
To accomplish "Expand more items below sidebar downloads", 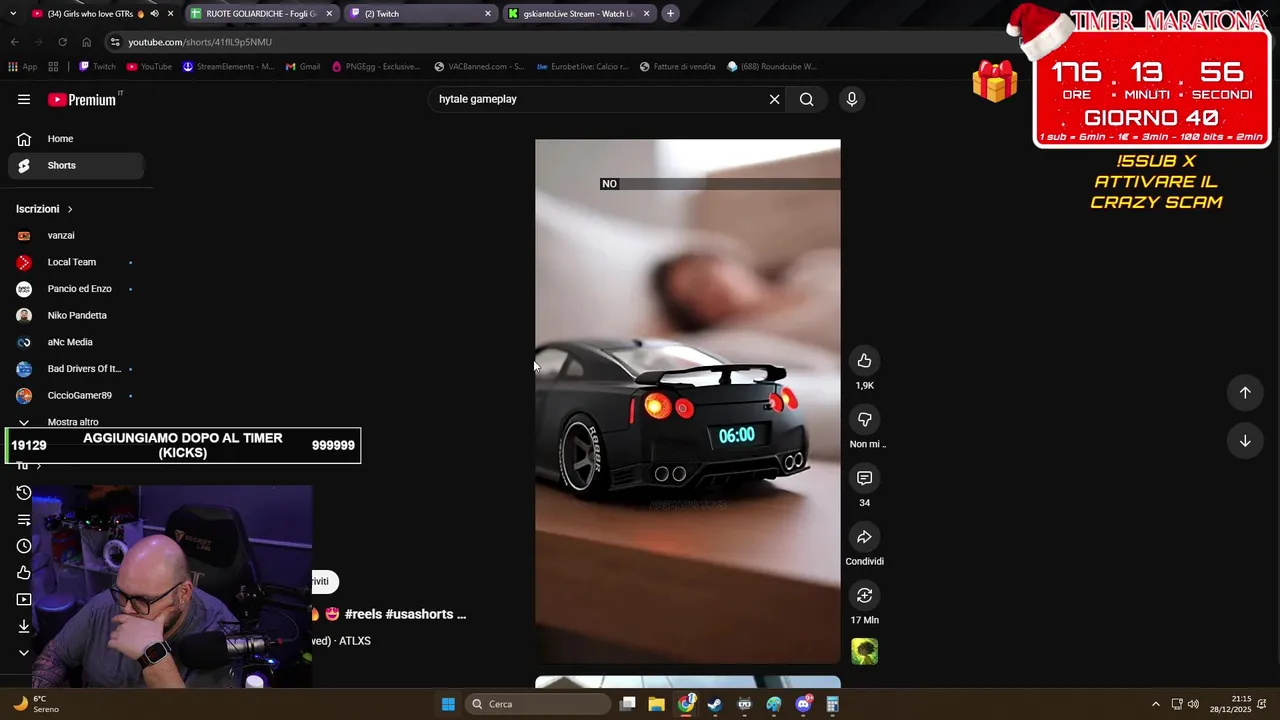I will pos(24,653).
